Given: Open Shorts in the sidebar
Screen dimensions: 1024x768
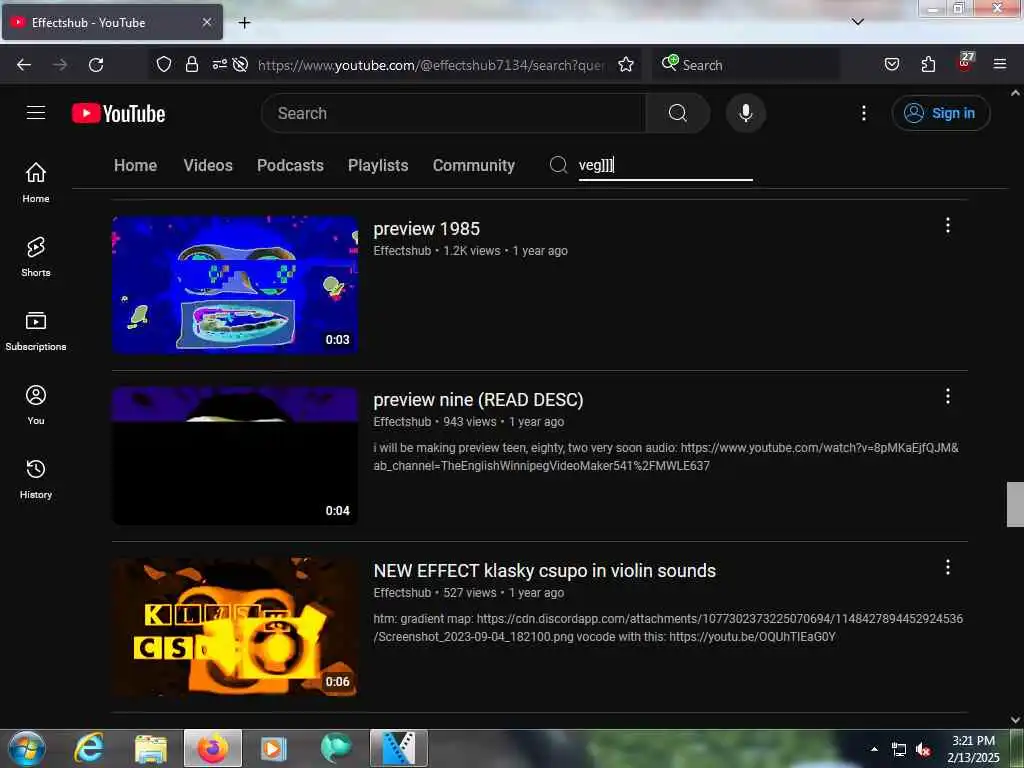Looking at the screenshot, I should tap(36, 257).
